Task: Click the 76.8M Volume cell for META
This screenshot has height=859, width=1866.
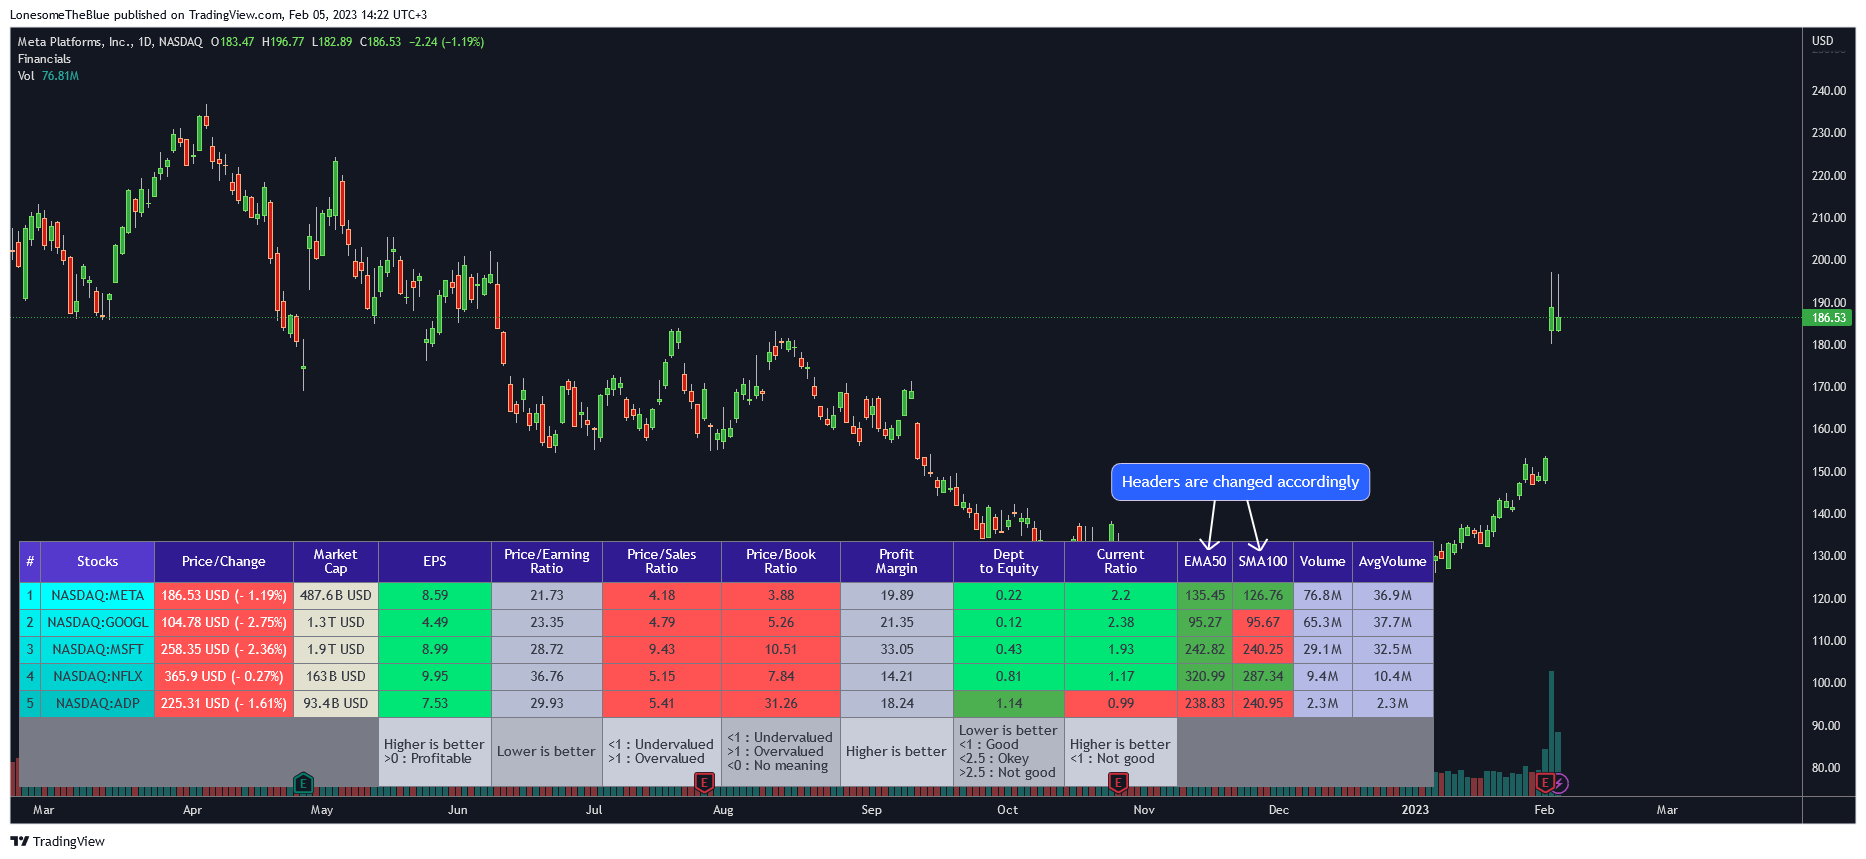Action: pos(1323,596)
